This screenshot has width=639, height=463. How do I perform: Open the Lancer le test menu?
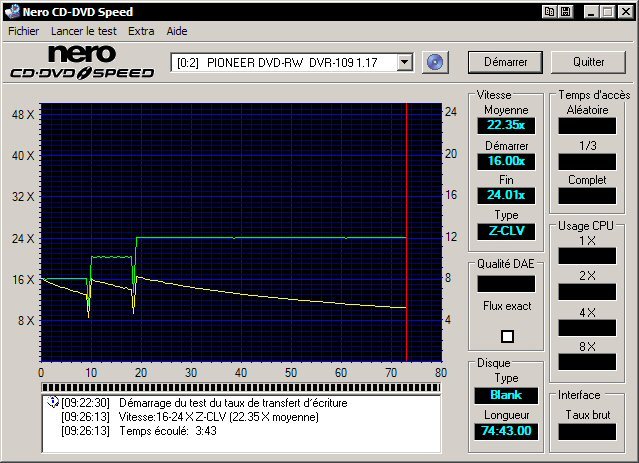(84, 31)
